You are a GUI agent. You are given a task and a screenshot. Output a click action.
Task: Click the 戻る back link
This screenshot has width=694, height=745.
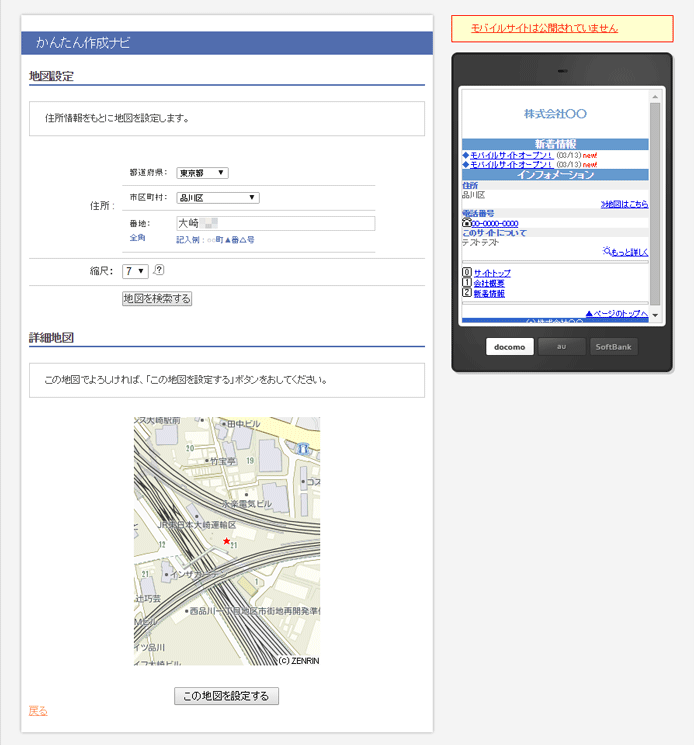[x=38, y=711]
